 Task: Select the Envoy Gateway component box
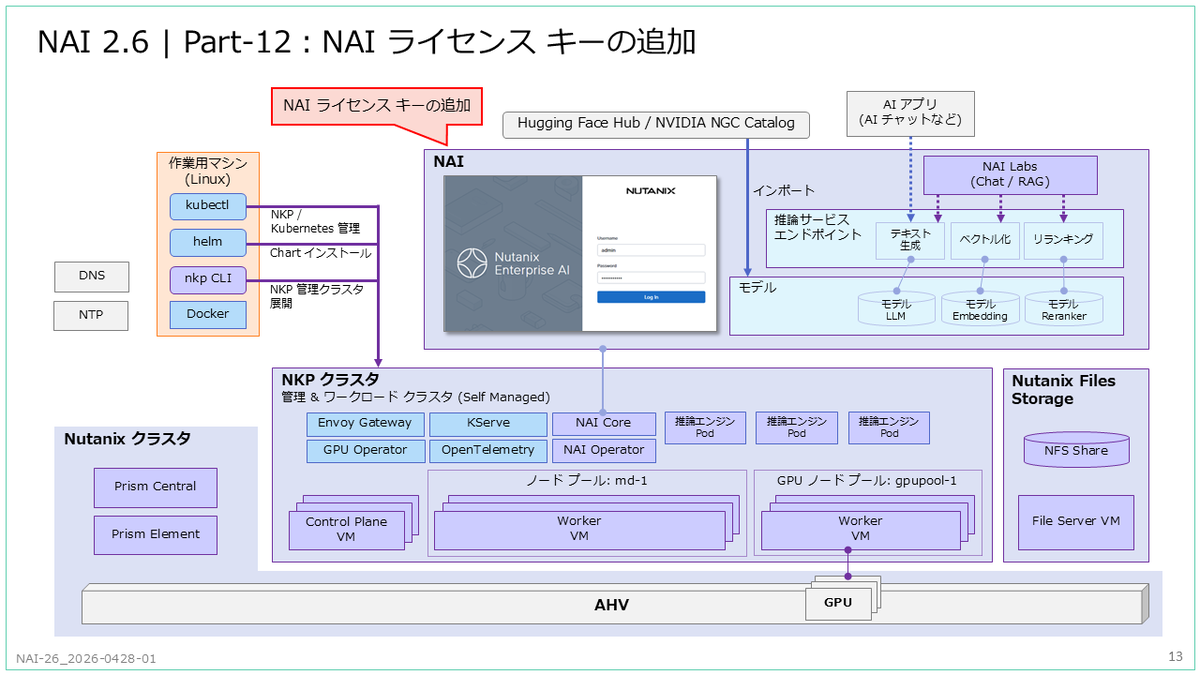coord(365,423)
